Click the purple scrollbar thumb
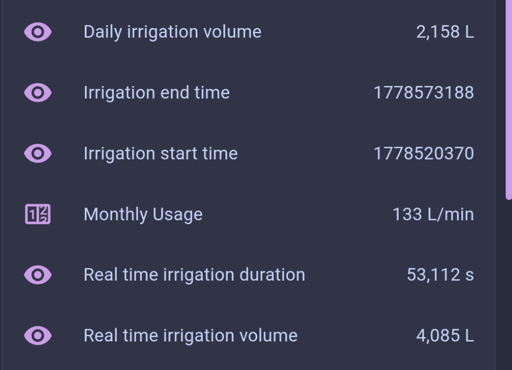This screenshot has height=370, width=512. point(509,100)
